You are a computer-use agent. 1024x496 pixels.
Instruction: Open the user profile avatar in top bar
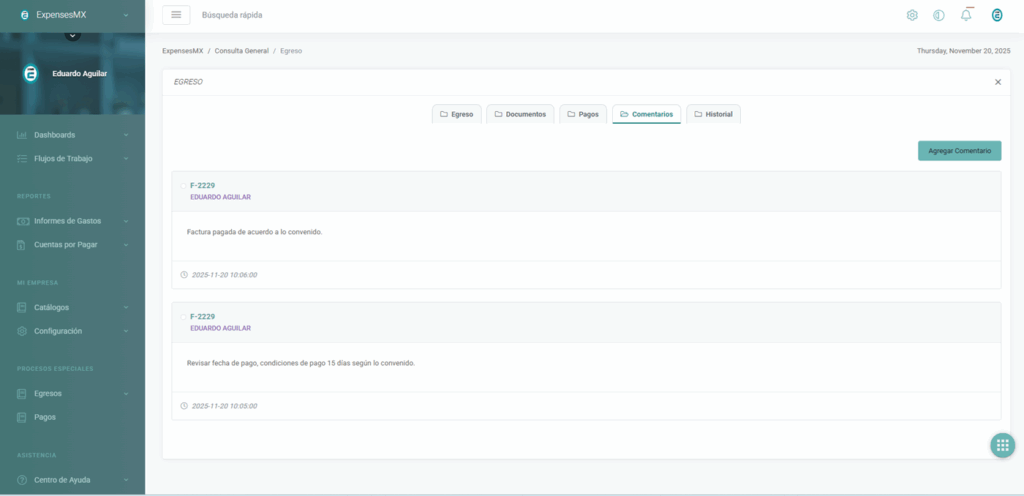pos(996,15)
